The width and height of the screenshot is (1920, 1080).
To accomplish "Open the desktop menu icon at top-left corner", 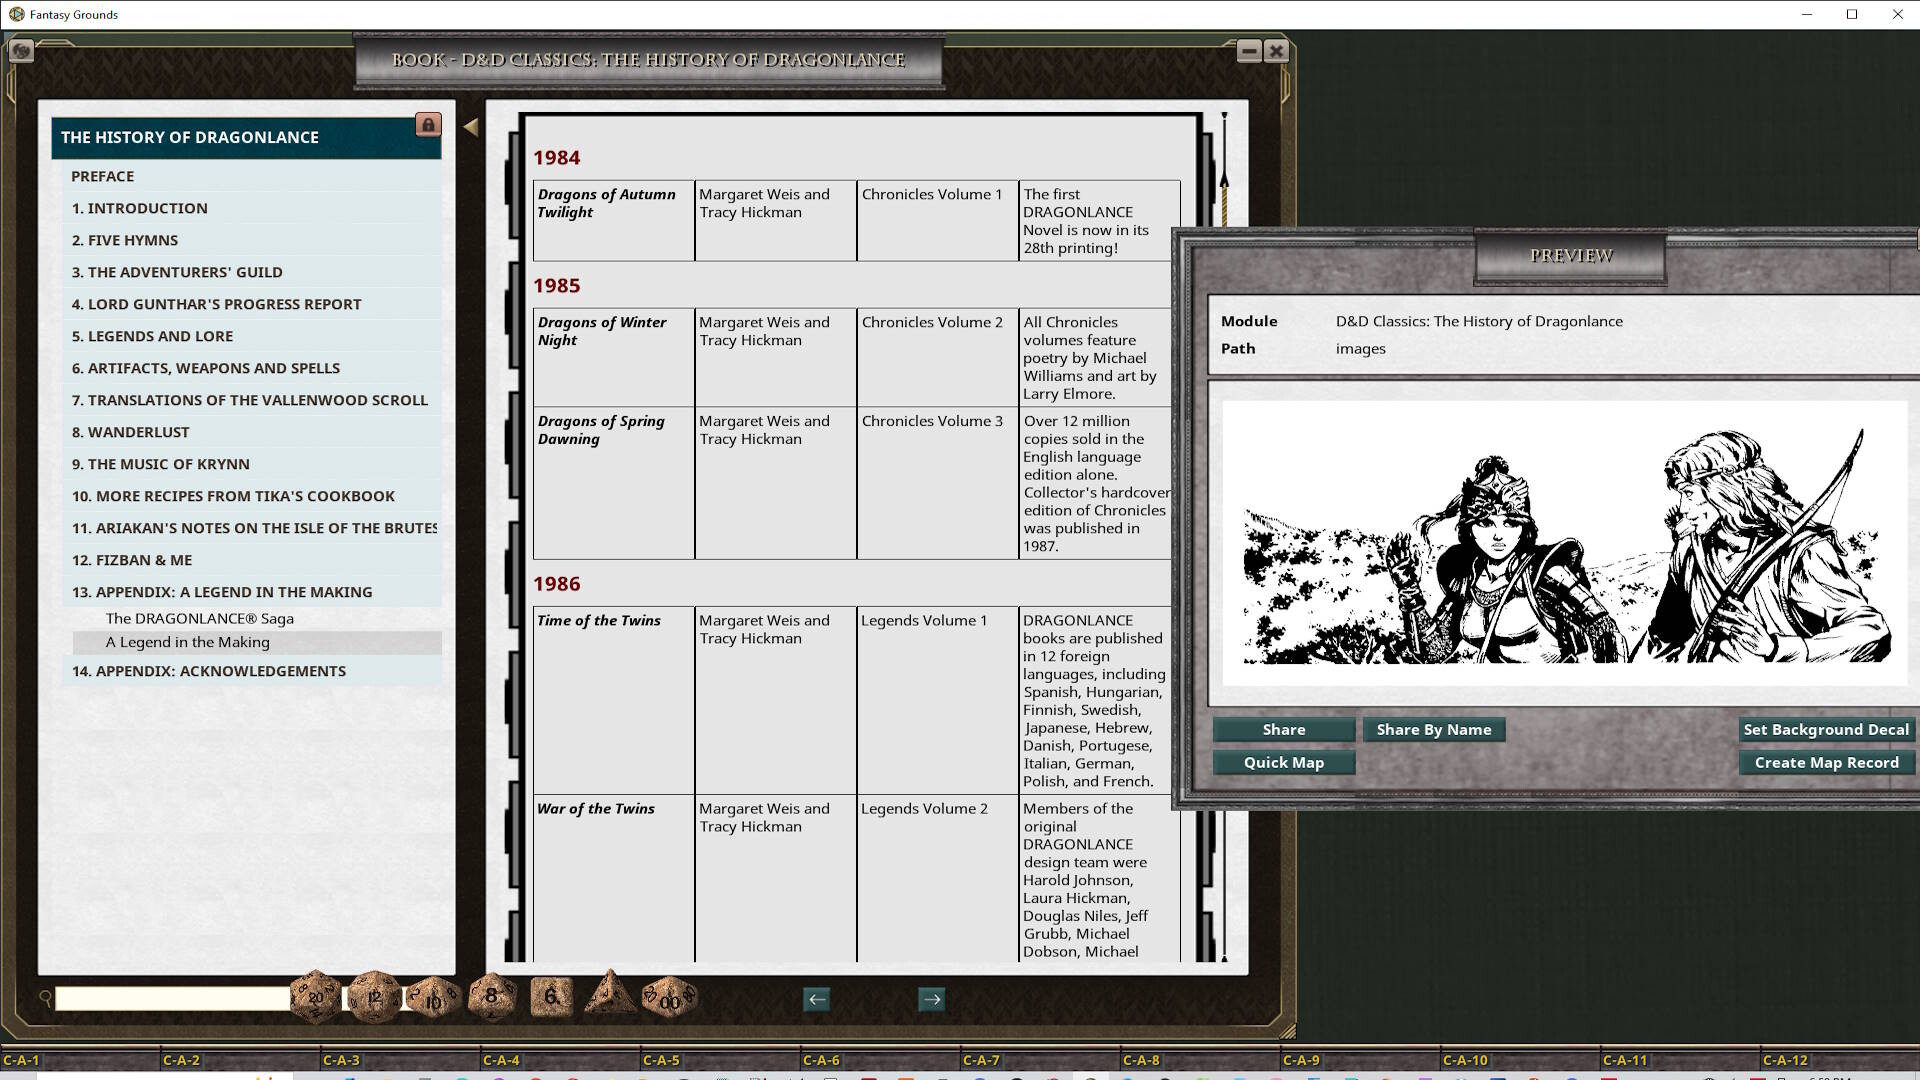I will [21, 50].
